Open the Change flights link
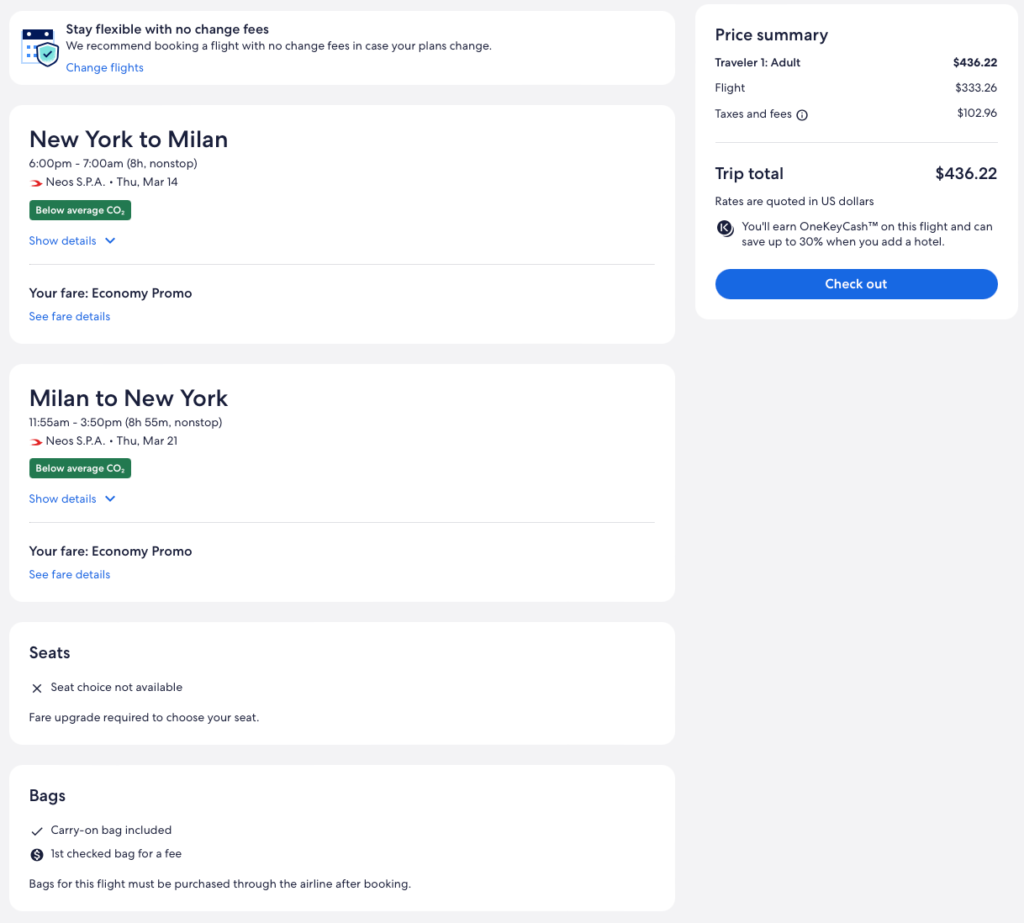 pos(105,68)
